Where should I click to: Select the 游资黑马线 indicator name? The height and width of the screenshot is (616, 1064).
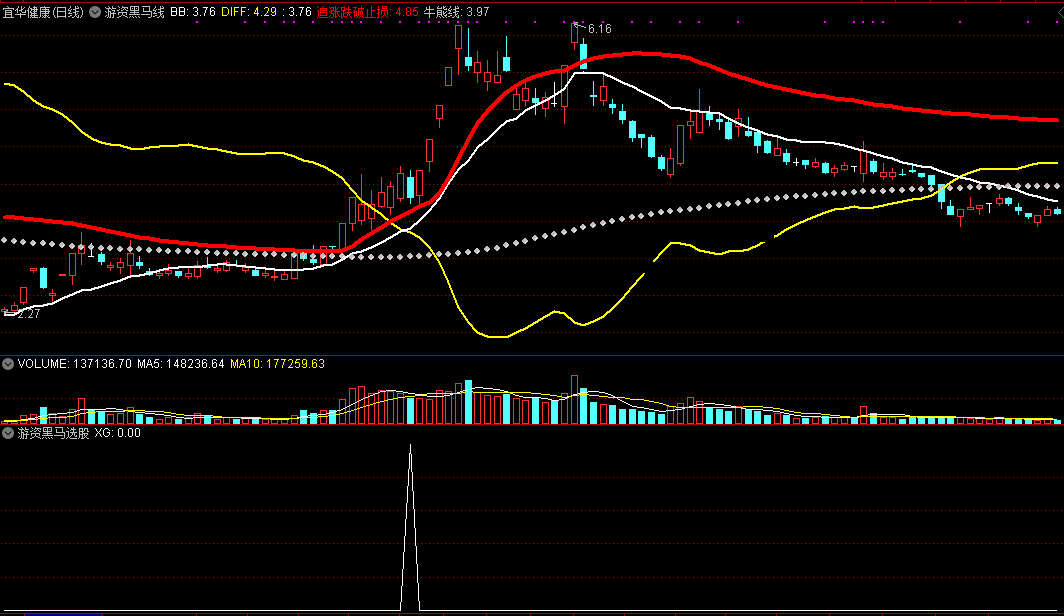134,12
